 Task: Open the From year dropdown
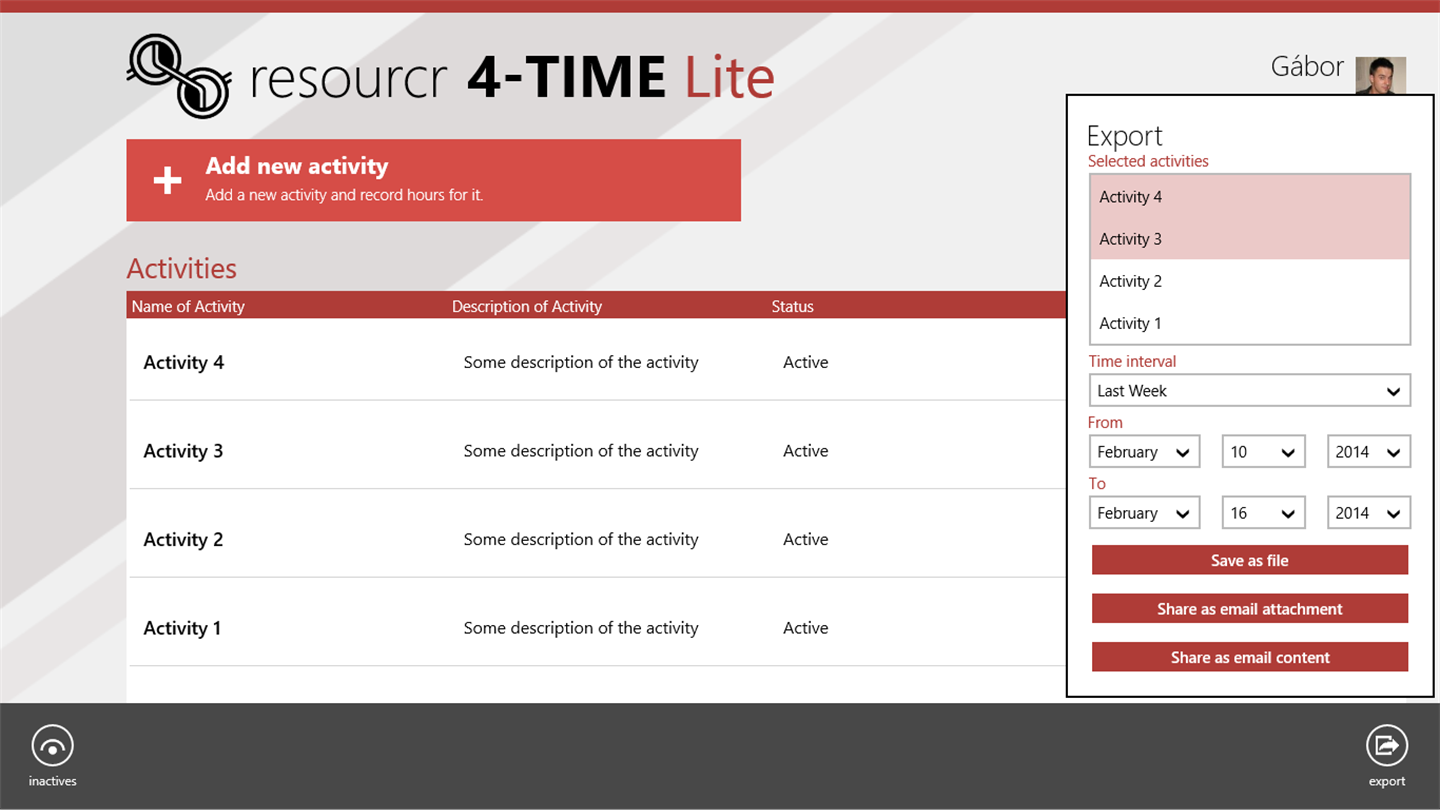pos(1368,452)
